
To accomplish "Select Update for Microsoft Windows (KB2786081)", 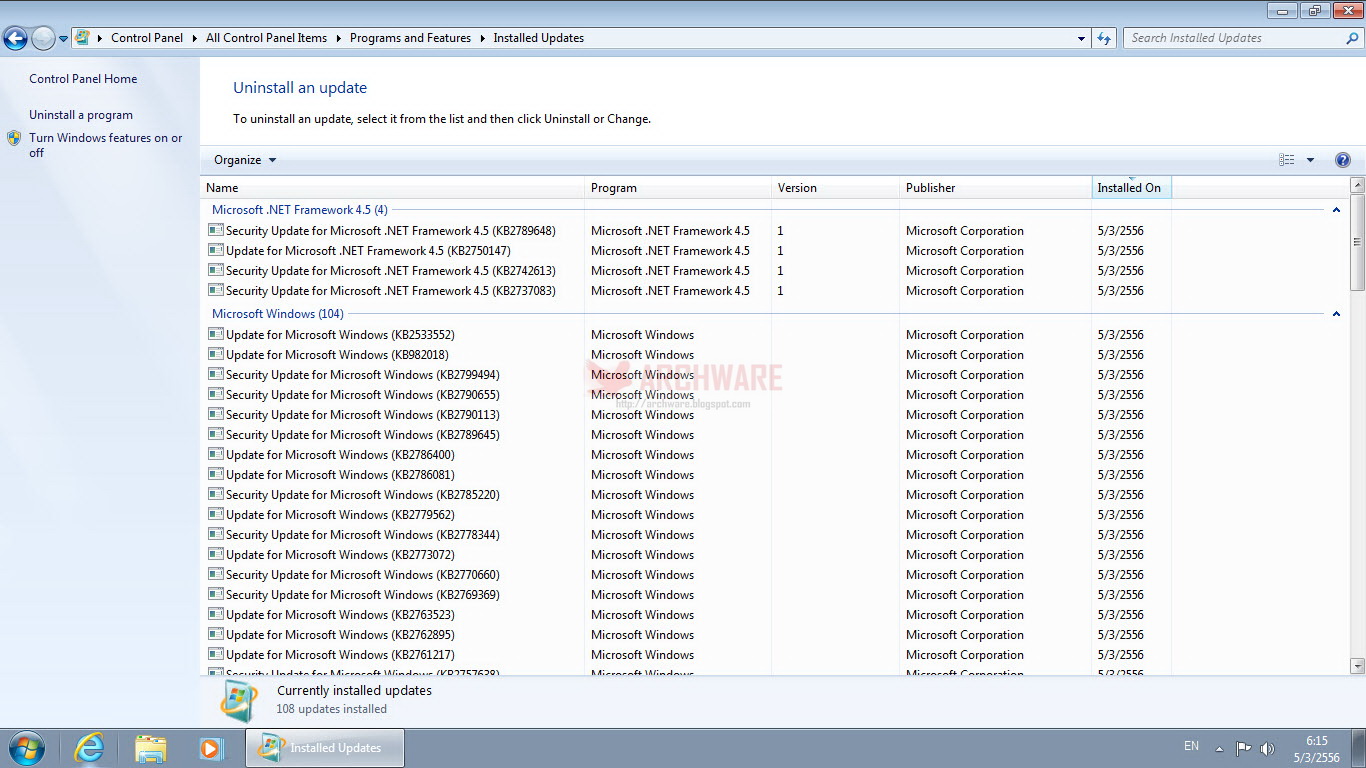I will [x=340, y=475].
